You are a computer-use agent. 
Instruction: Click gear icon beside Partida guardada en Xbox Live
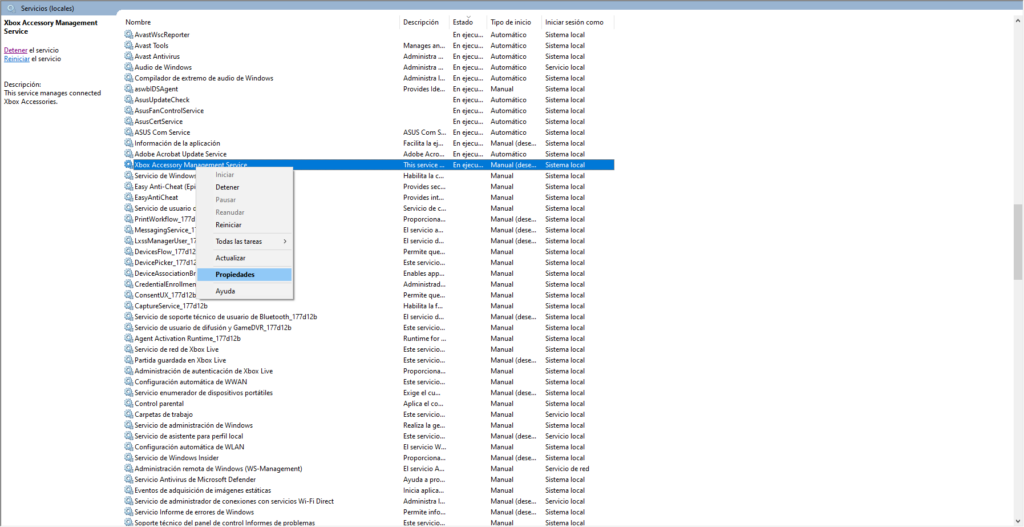coord(129,360)
